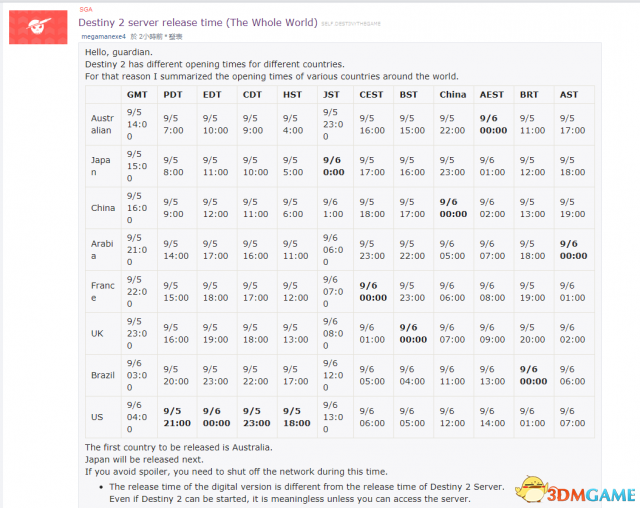Open the Destiny 2 server release time post title
Screen dimensions: 640x508
[198, 22]
